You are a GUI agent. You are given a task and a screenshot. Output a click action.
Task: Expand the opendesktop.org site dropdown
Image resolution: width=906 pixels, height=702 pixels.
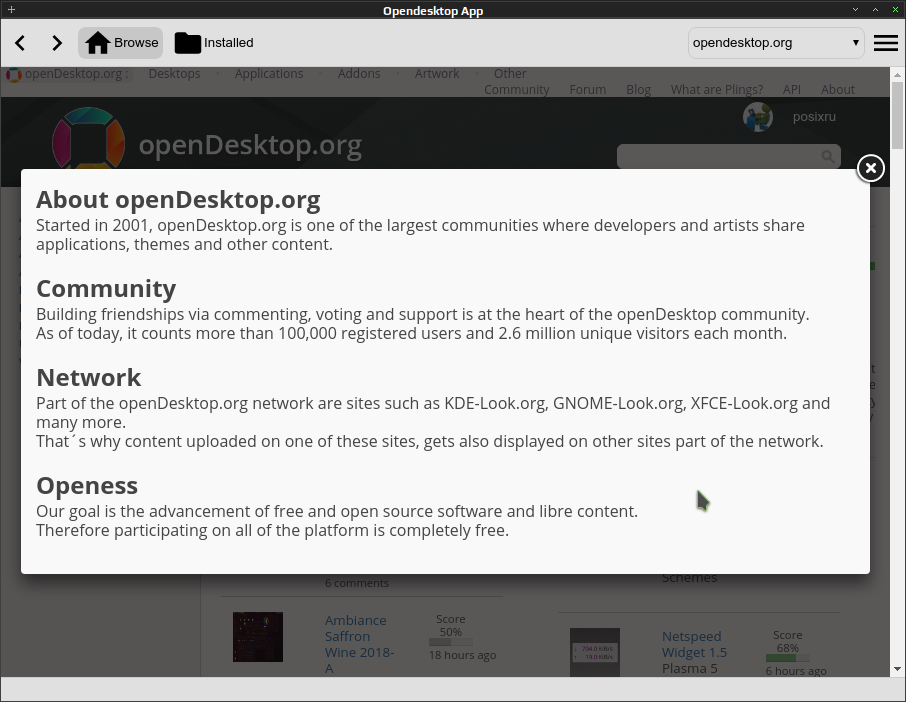[776, 43]
